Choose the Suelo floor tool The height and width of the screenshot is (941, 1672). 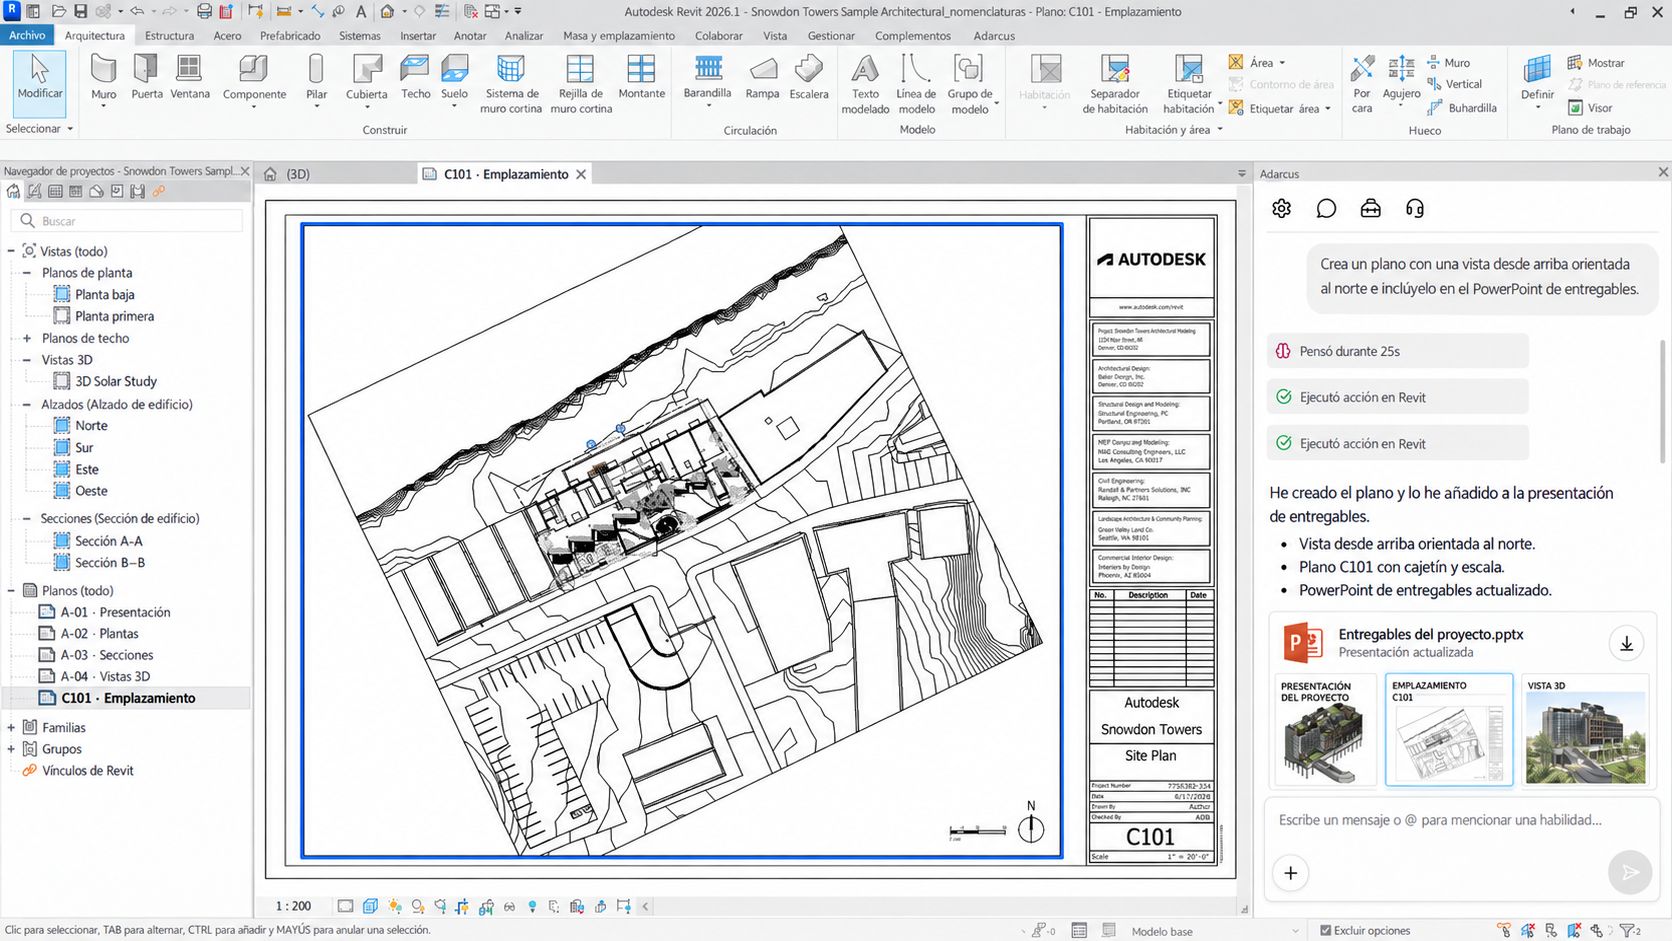click(454, 78)
